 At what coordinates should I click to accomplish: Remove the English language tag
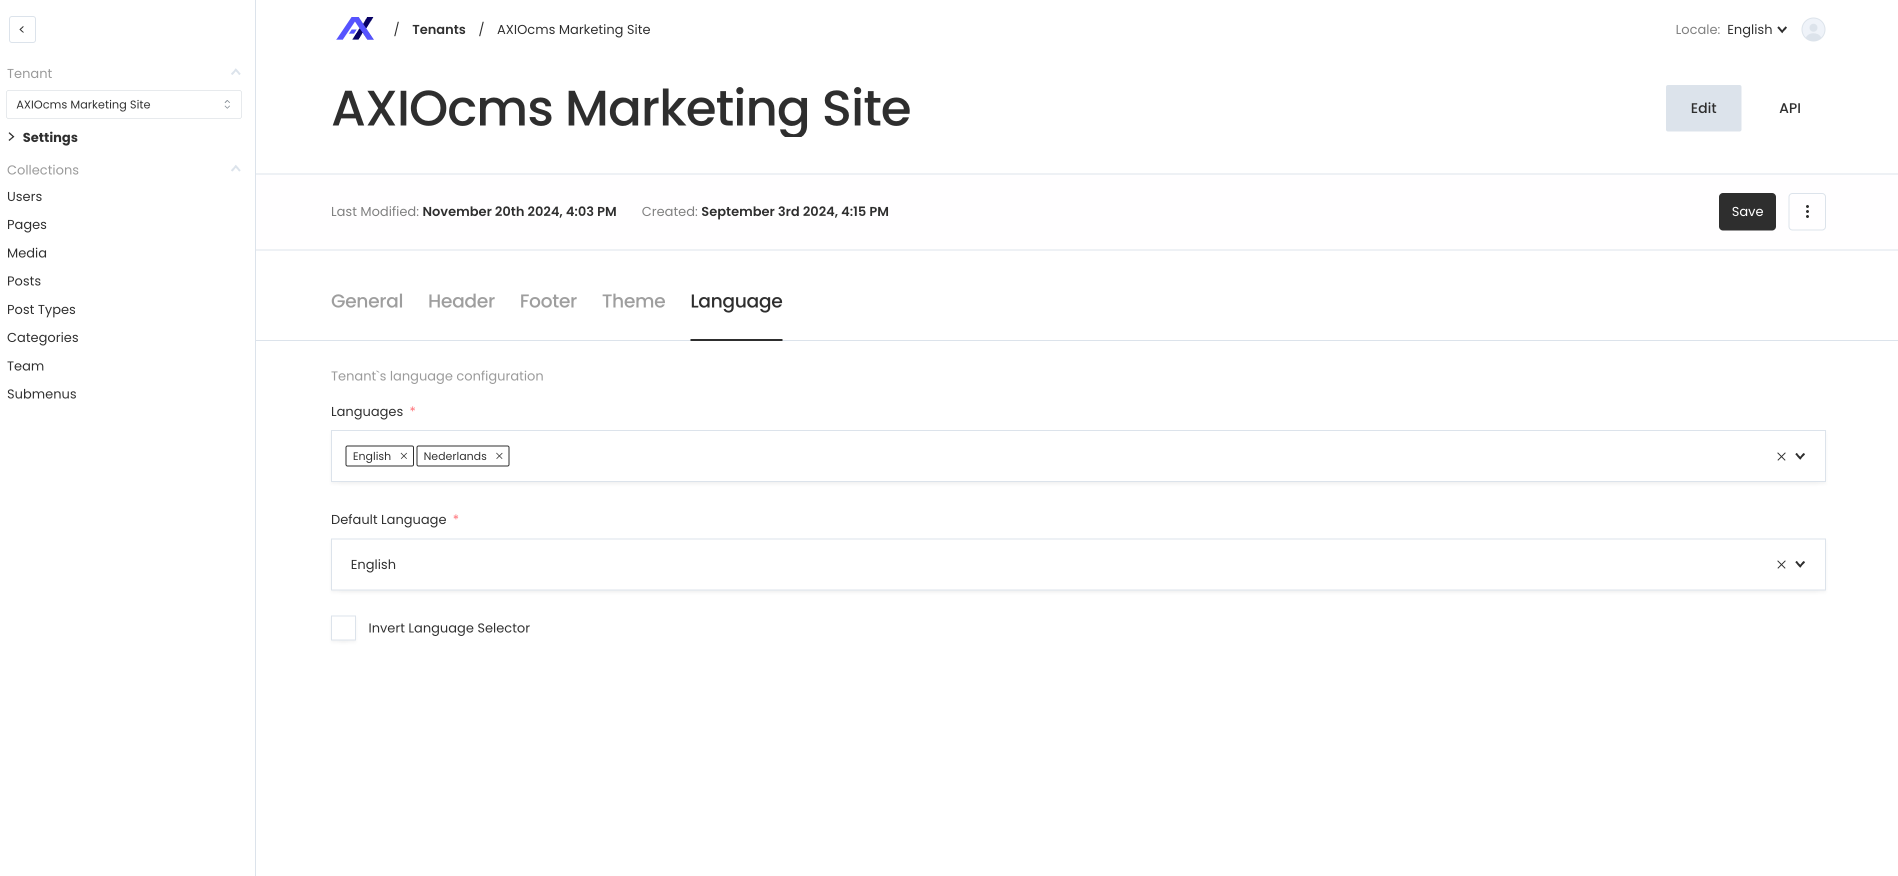(x=404, y=456)
